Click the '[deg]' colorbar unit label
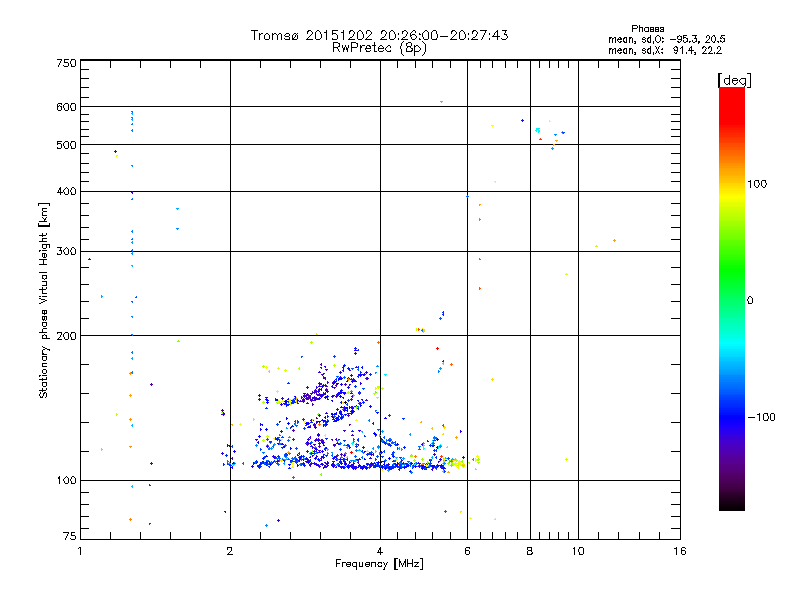Image resolution: width=800 pixels, height=600 pixels. (734, 80)
